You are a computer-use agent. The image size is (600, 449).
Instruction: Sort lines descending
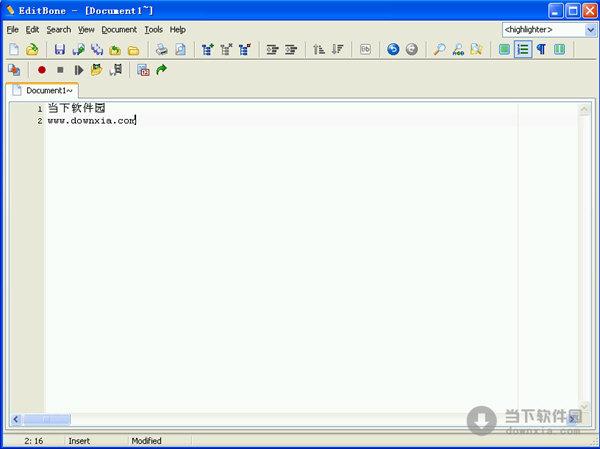coord(337,49)
